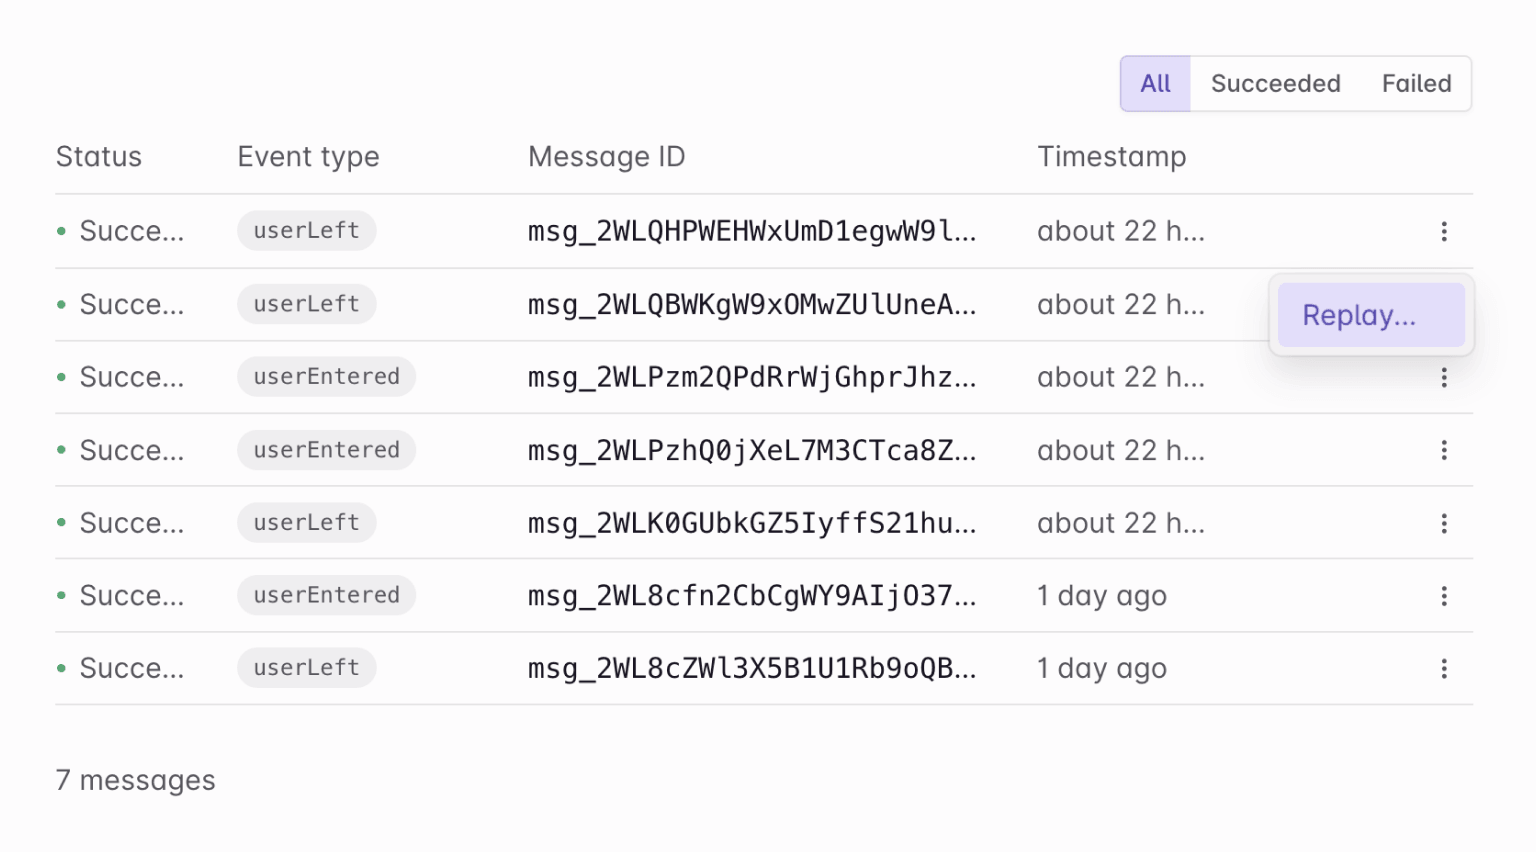Click the first '1 day ago' timestamp
Viewport: 1536px width, 852px height.
(1101, 596)
